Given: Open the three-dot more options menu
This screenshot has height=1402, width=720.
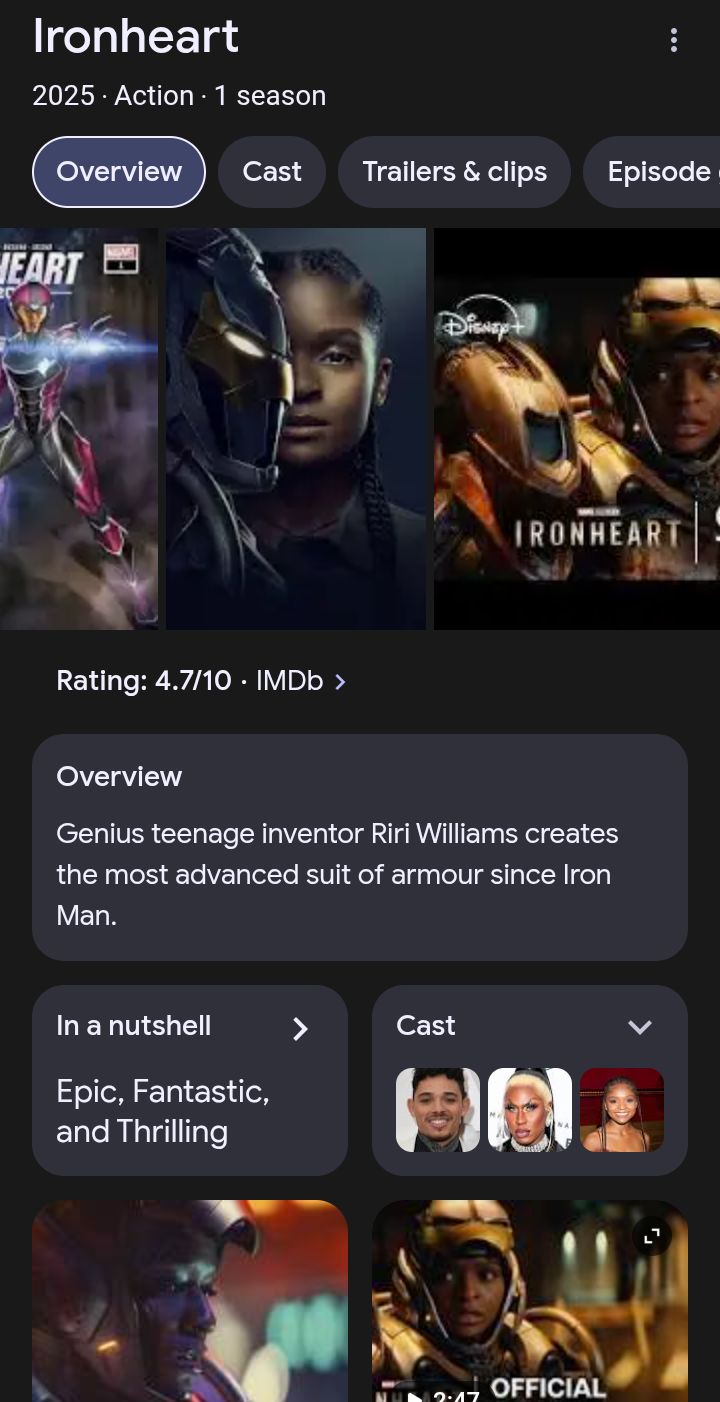Looking at the screenshot, I should [x=674, y=40].
